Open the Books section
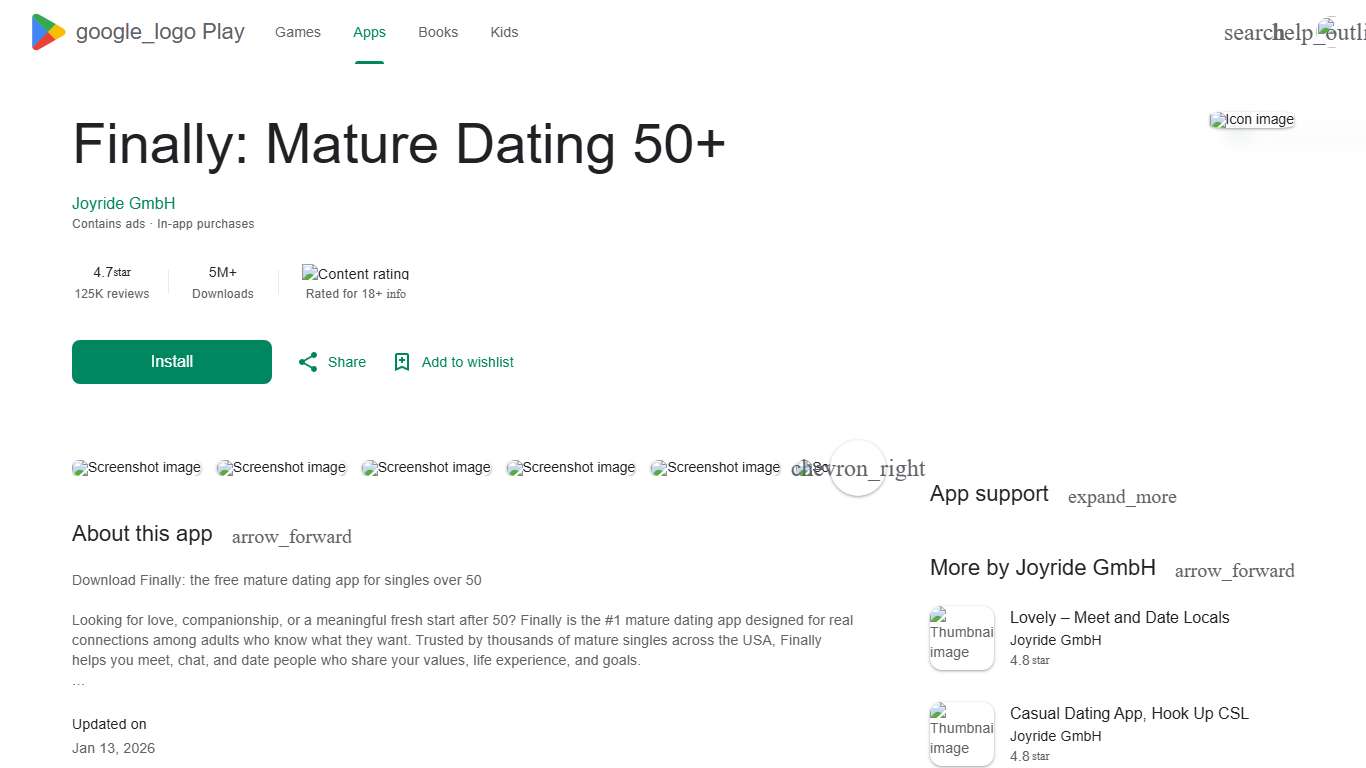Screen dimensions: 1366x768 pyautogui.click(x=438, y=32)
